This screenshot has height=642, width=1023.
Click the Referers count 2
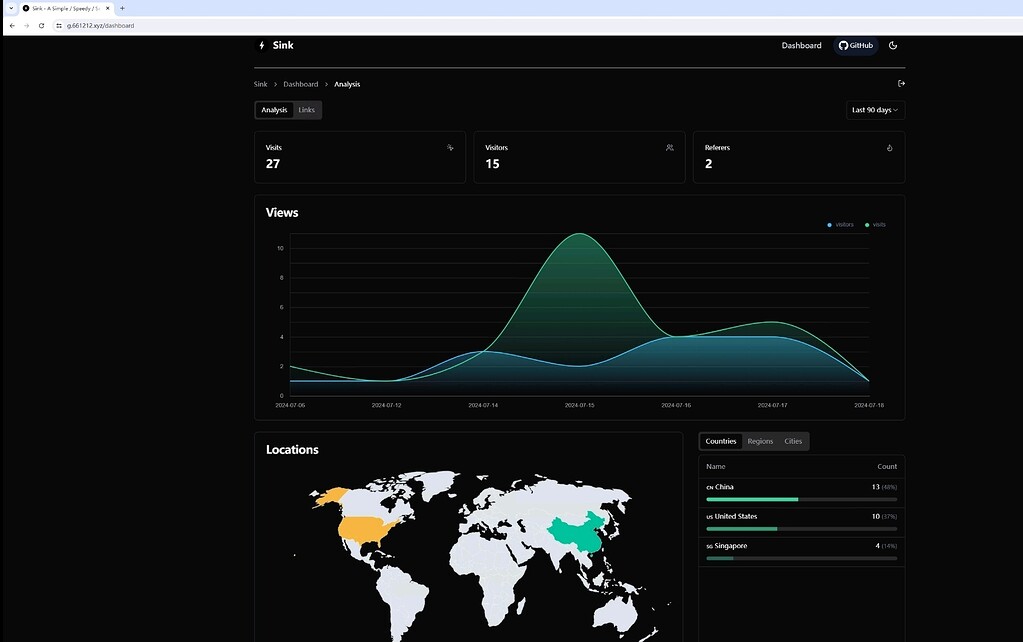(x=709, y=164)
